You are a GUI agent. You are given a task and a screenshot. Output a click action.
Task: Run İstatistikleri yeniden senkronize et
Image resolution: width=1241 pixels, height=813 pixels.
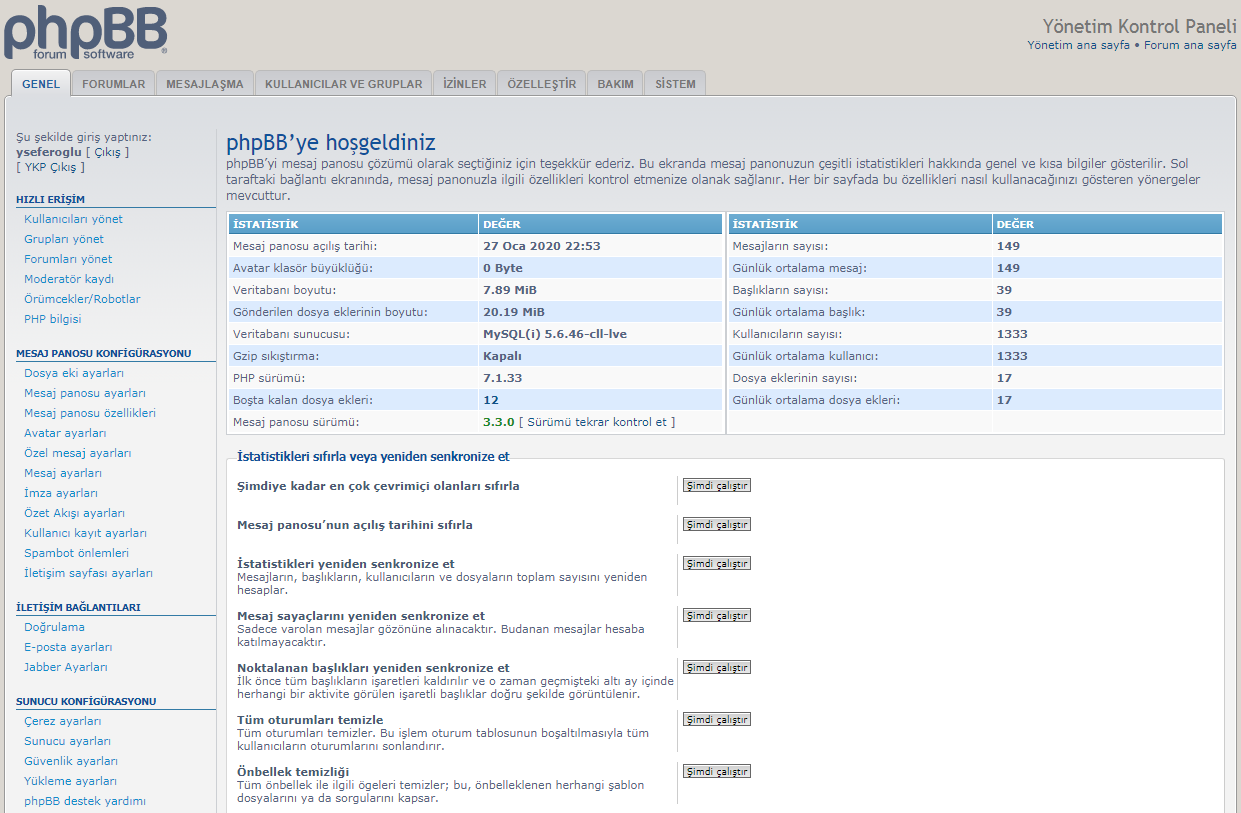(716, 564)
